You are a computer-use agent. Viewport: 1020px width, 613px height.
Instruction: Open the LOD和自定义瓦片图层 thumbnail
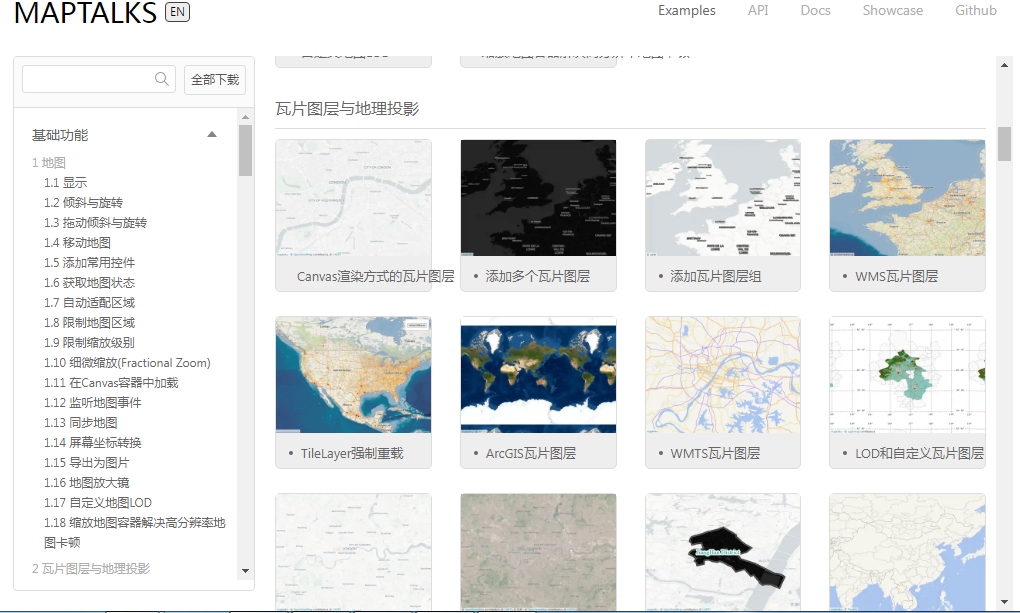click(907, 375)
